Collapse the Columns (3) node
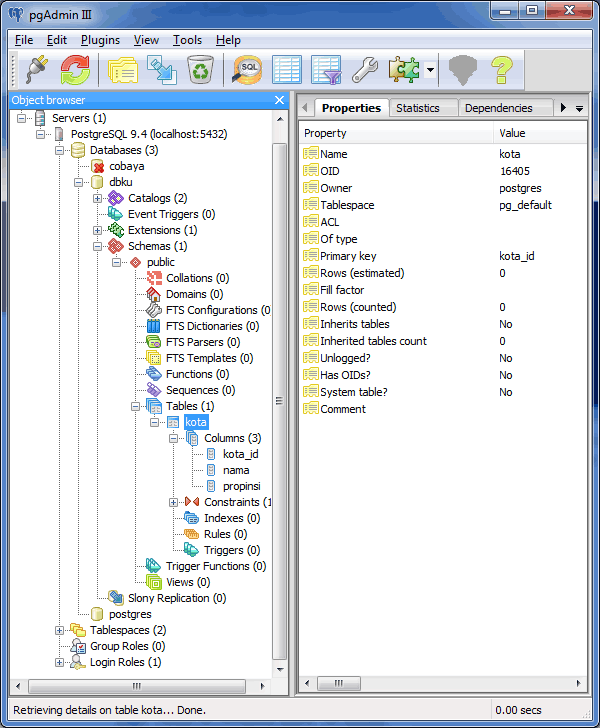This screenshot has width=600, height=728. coord(173,438)
